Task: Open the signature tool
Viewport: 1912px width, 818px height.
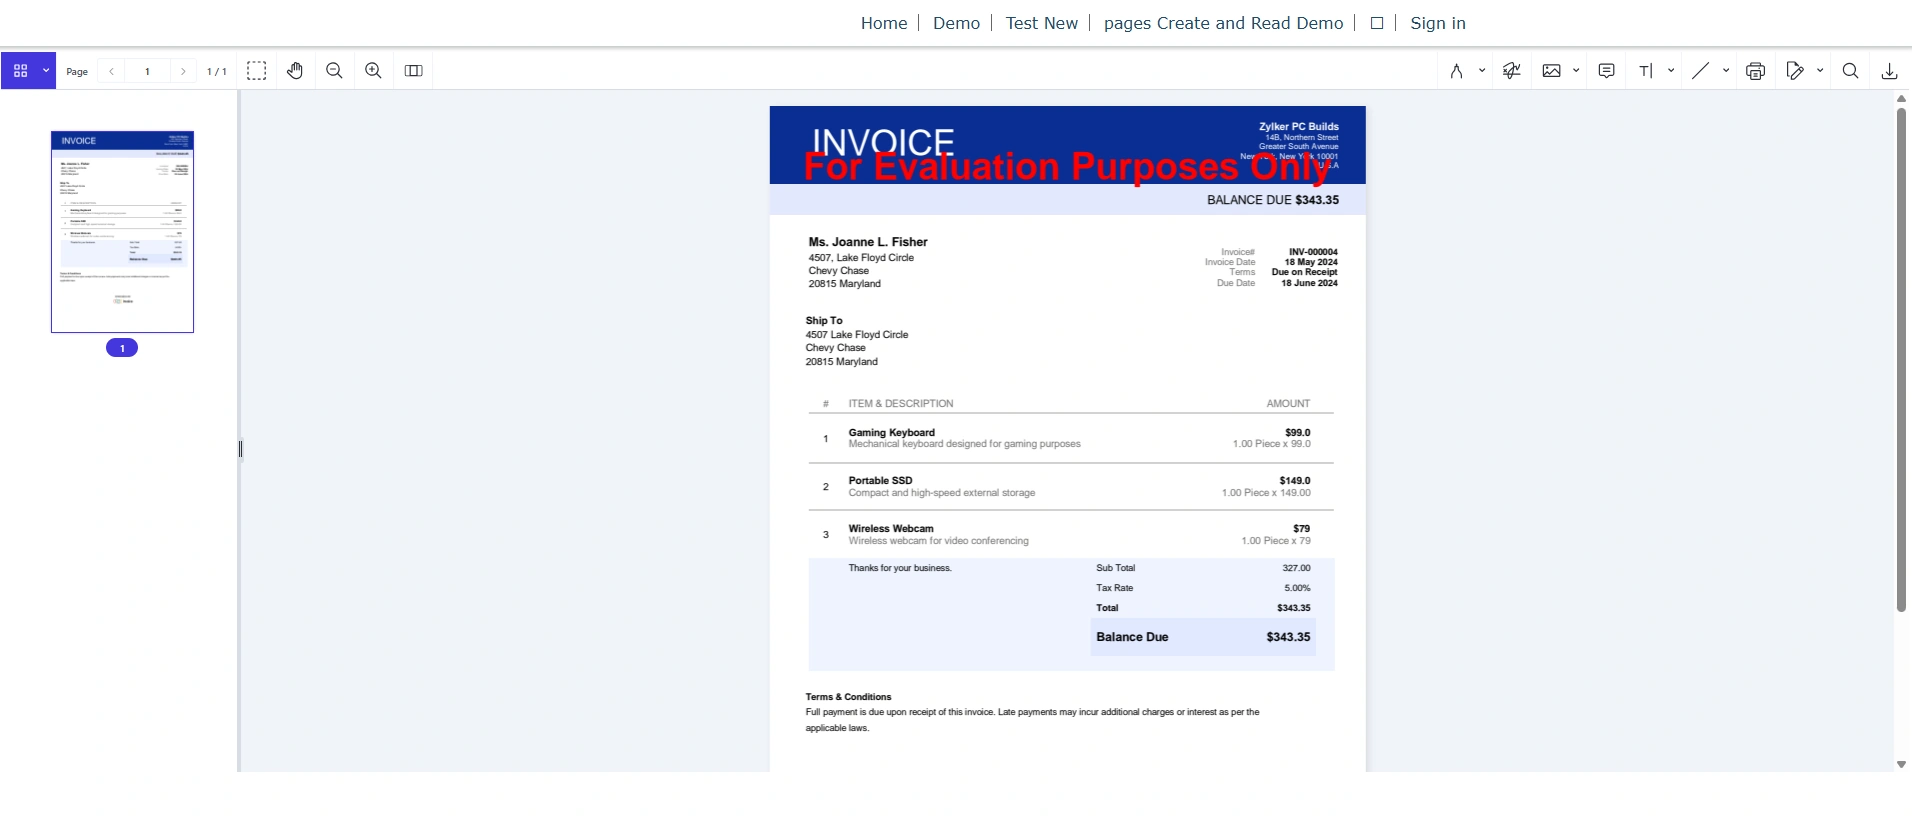Action: 1512,71
